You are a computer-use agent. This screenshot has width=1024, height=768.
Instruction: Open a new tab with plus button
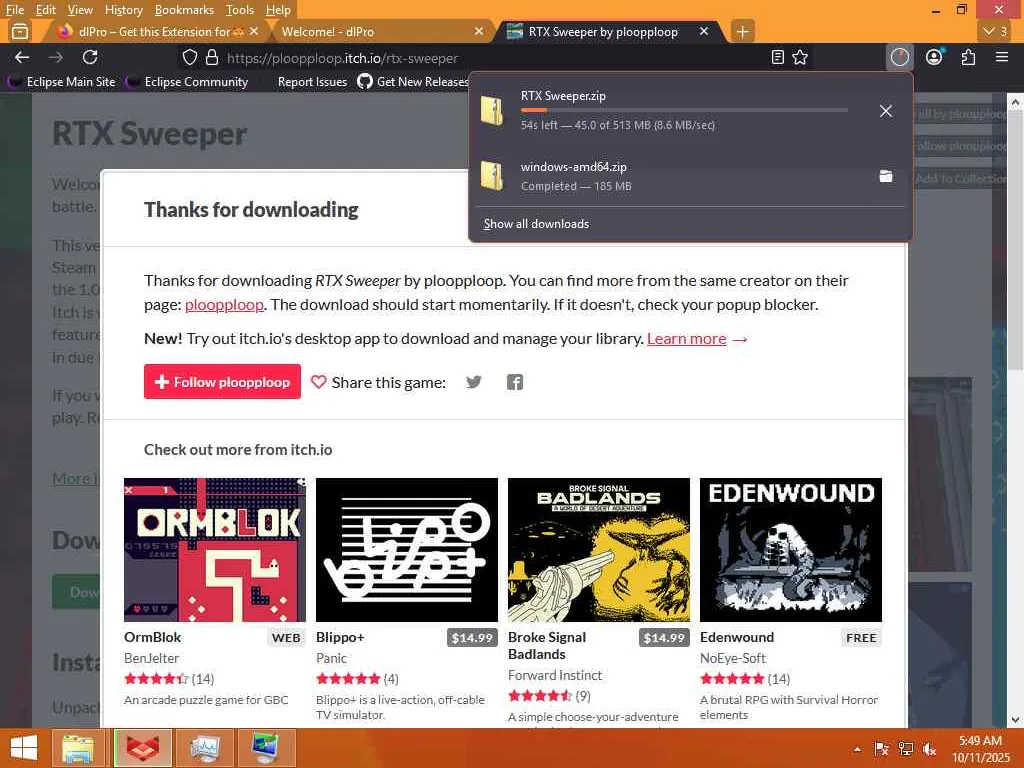click(743, 31)
